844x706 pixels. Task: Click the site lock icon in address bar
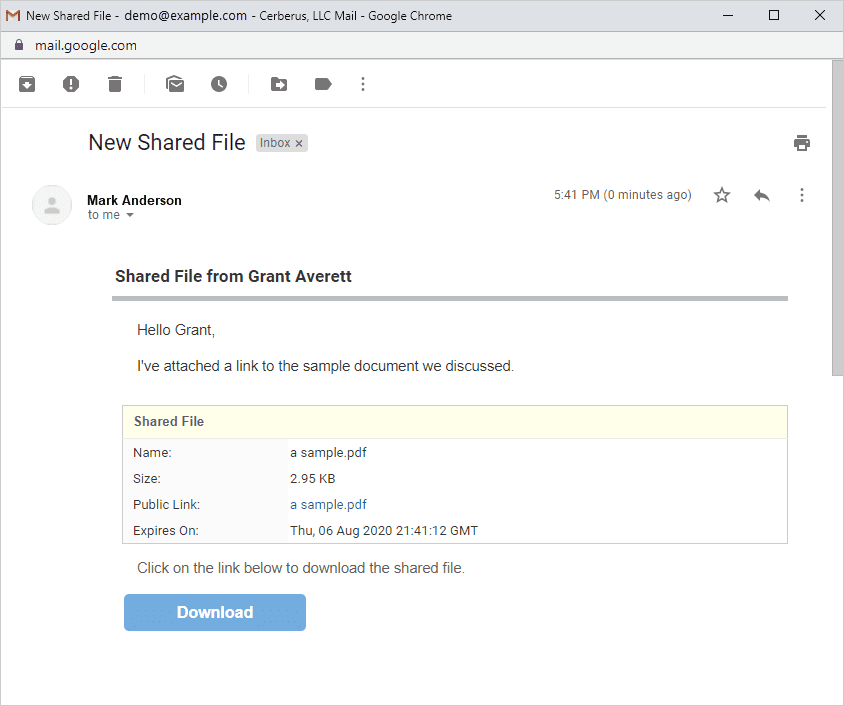click(x=18, y=45)
